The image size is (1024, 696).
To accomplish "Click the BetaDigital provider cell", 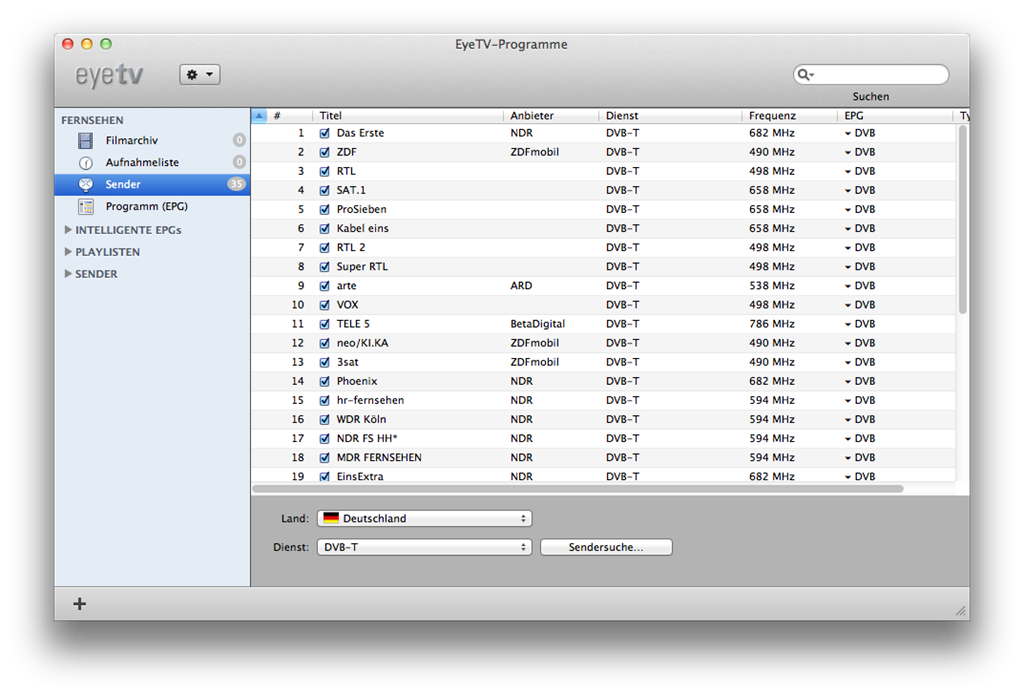I will pyautogui.click(x=537, y=324).
